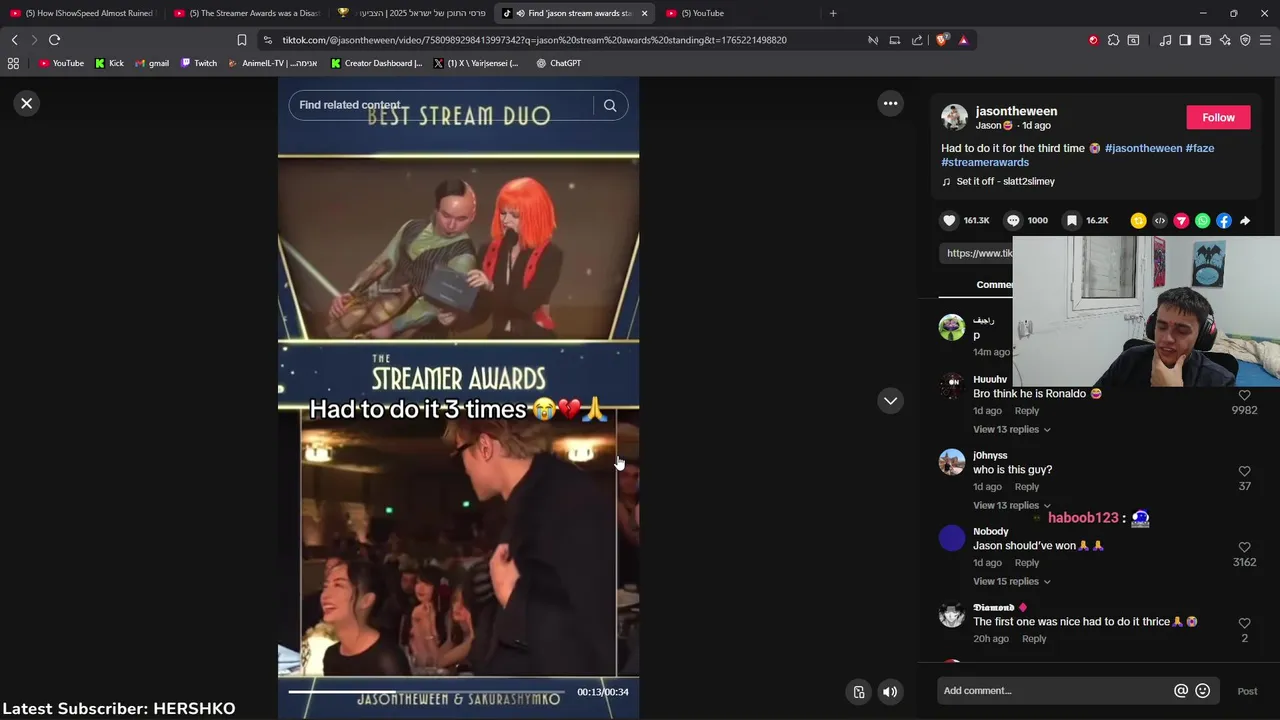Open Brave VPN shield icon
This screenshot has height=720, width=1280.
click(x=1245, y=40)
